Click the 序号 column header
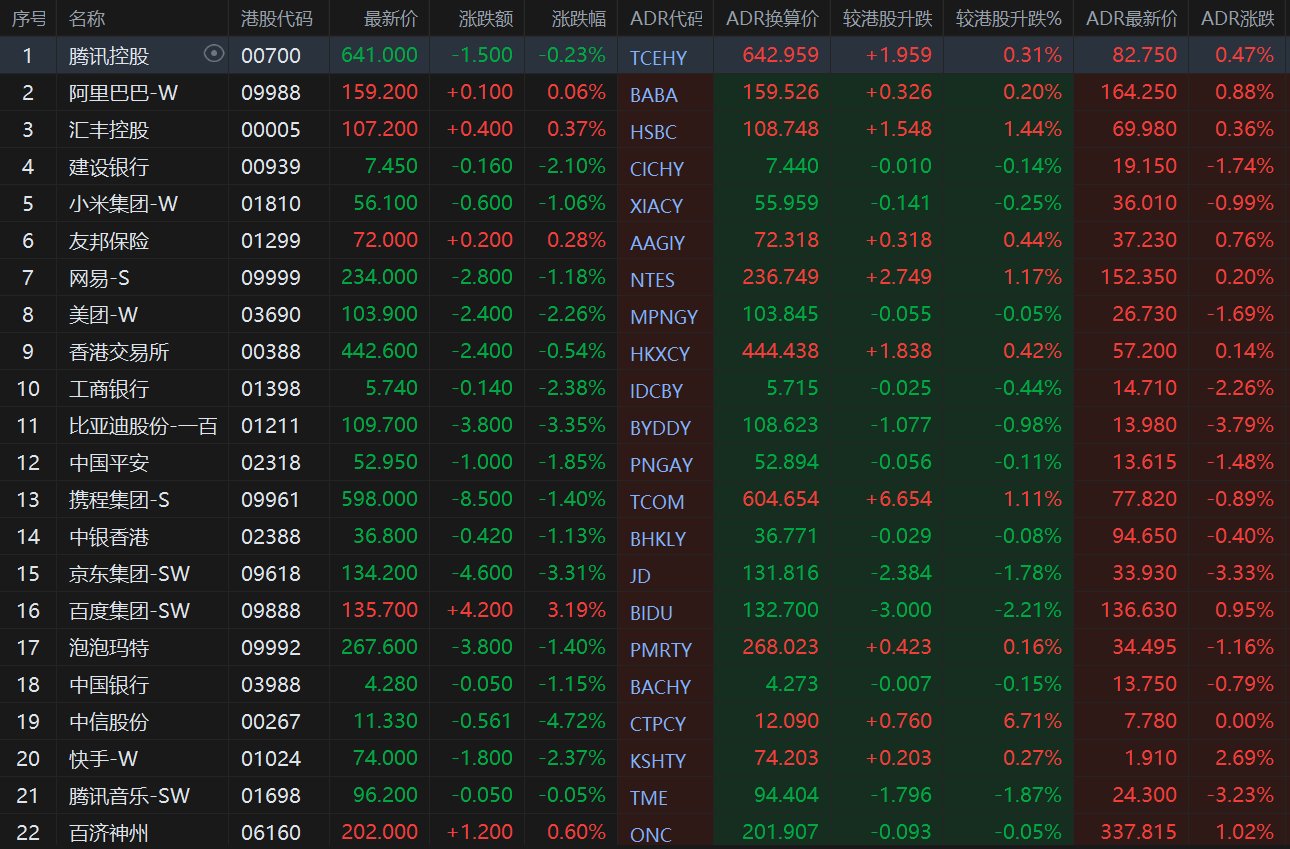The image size is (1290, 849). coord(27,18)
